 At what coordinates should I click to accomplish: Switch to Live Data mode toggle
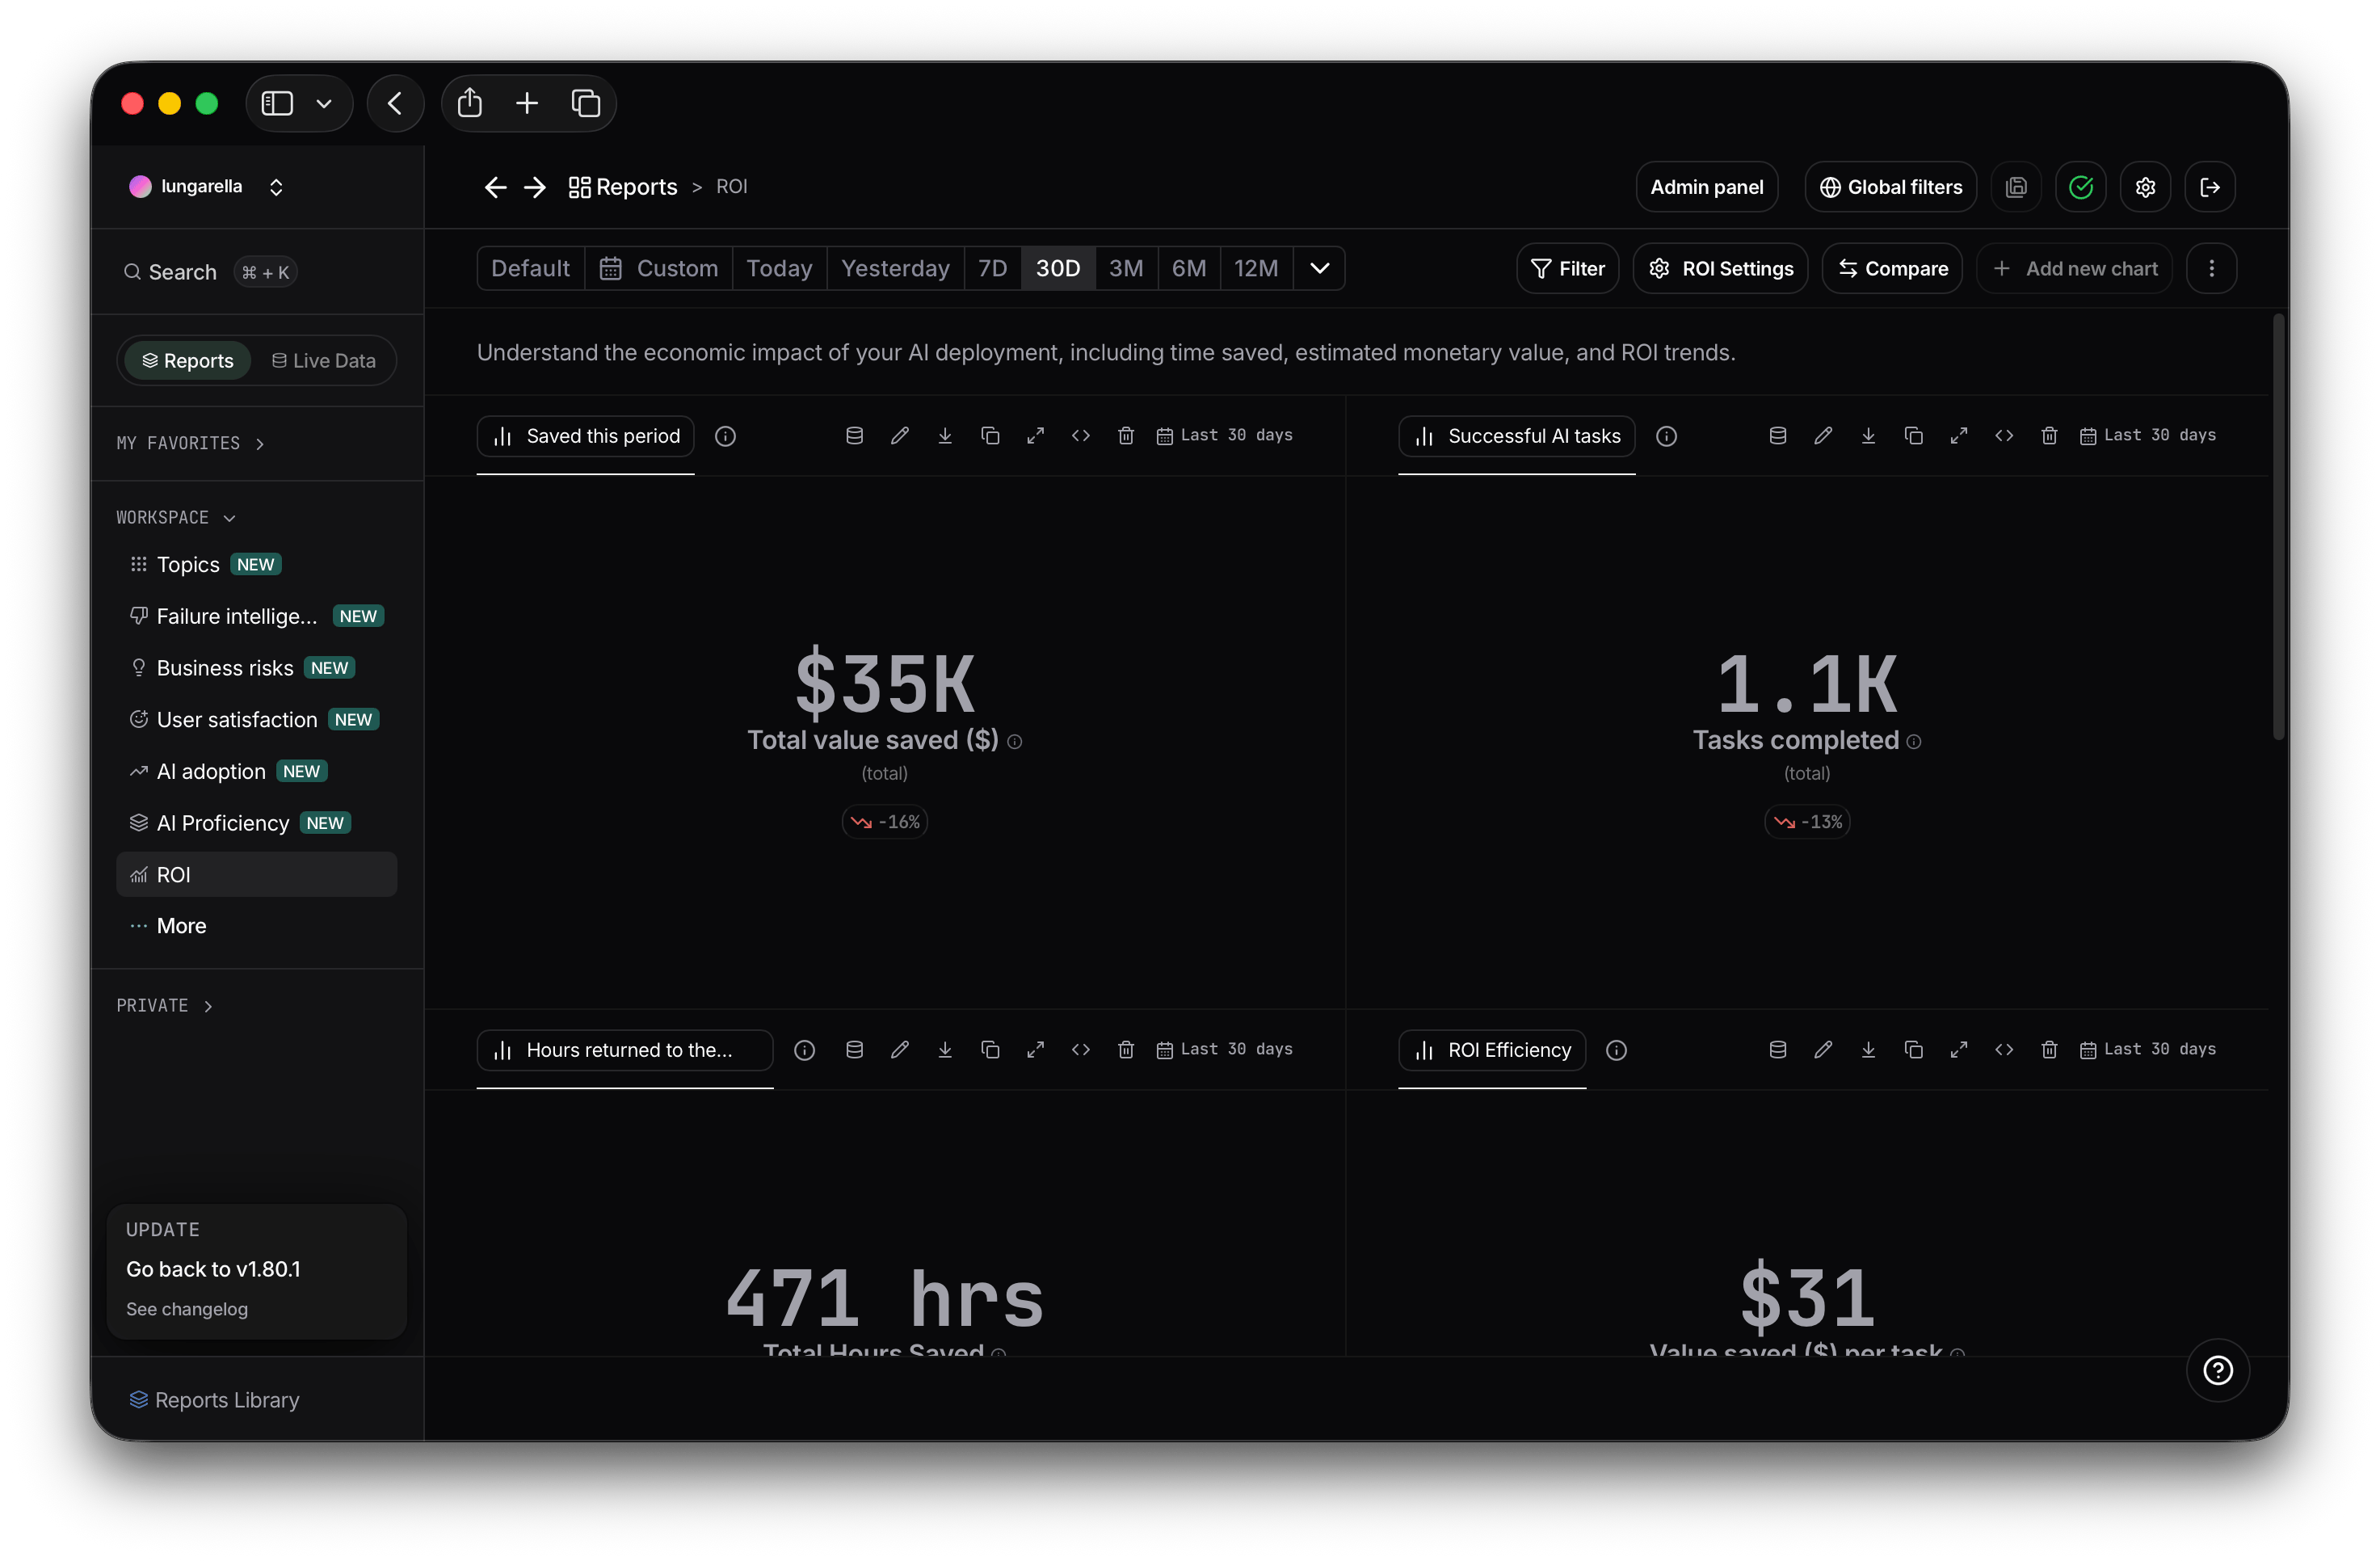[324, 361]
